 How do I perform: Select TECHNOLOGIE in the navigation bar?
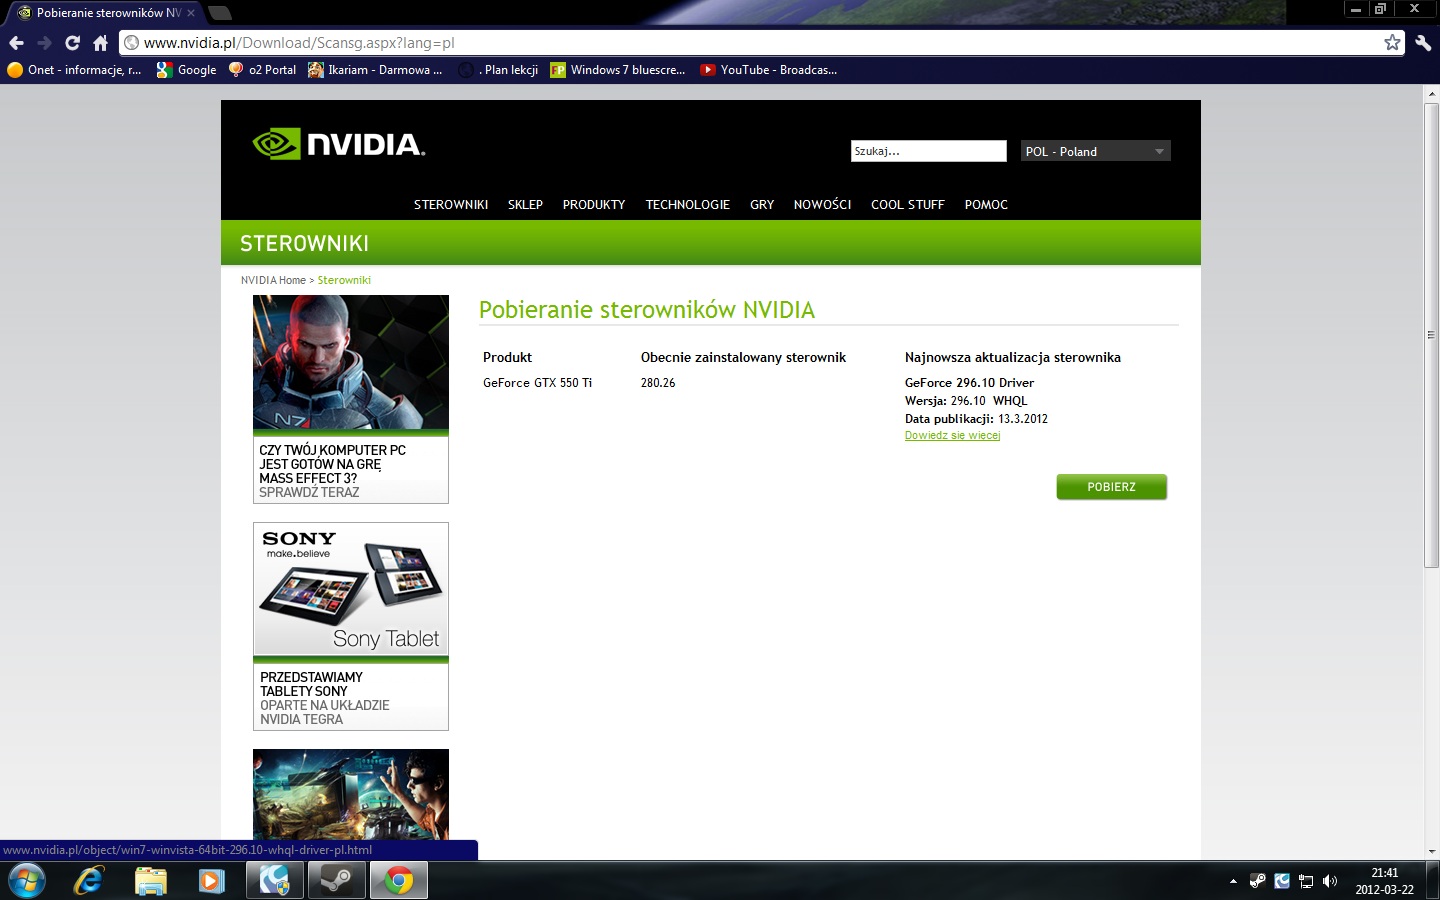coord(687,204)
